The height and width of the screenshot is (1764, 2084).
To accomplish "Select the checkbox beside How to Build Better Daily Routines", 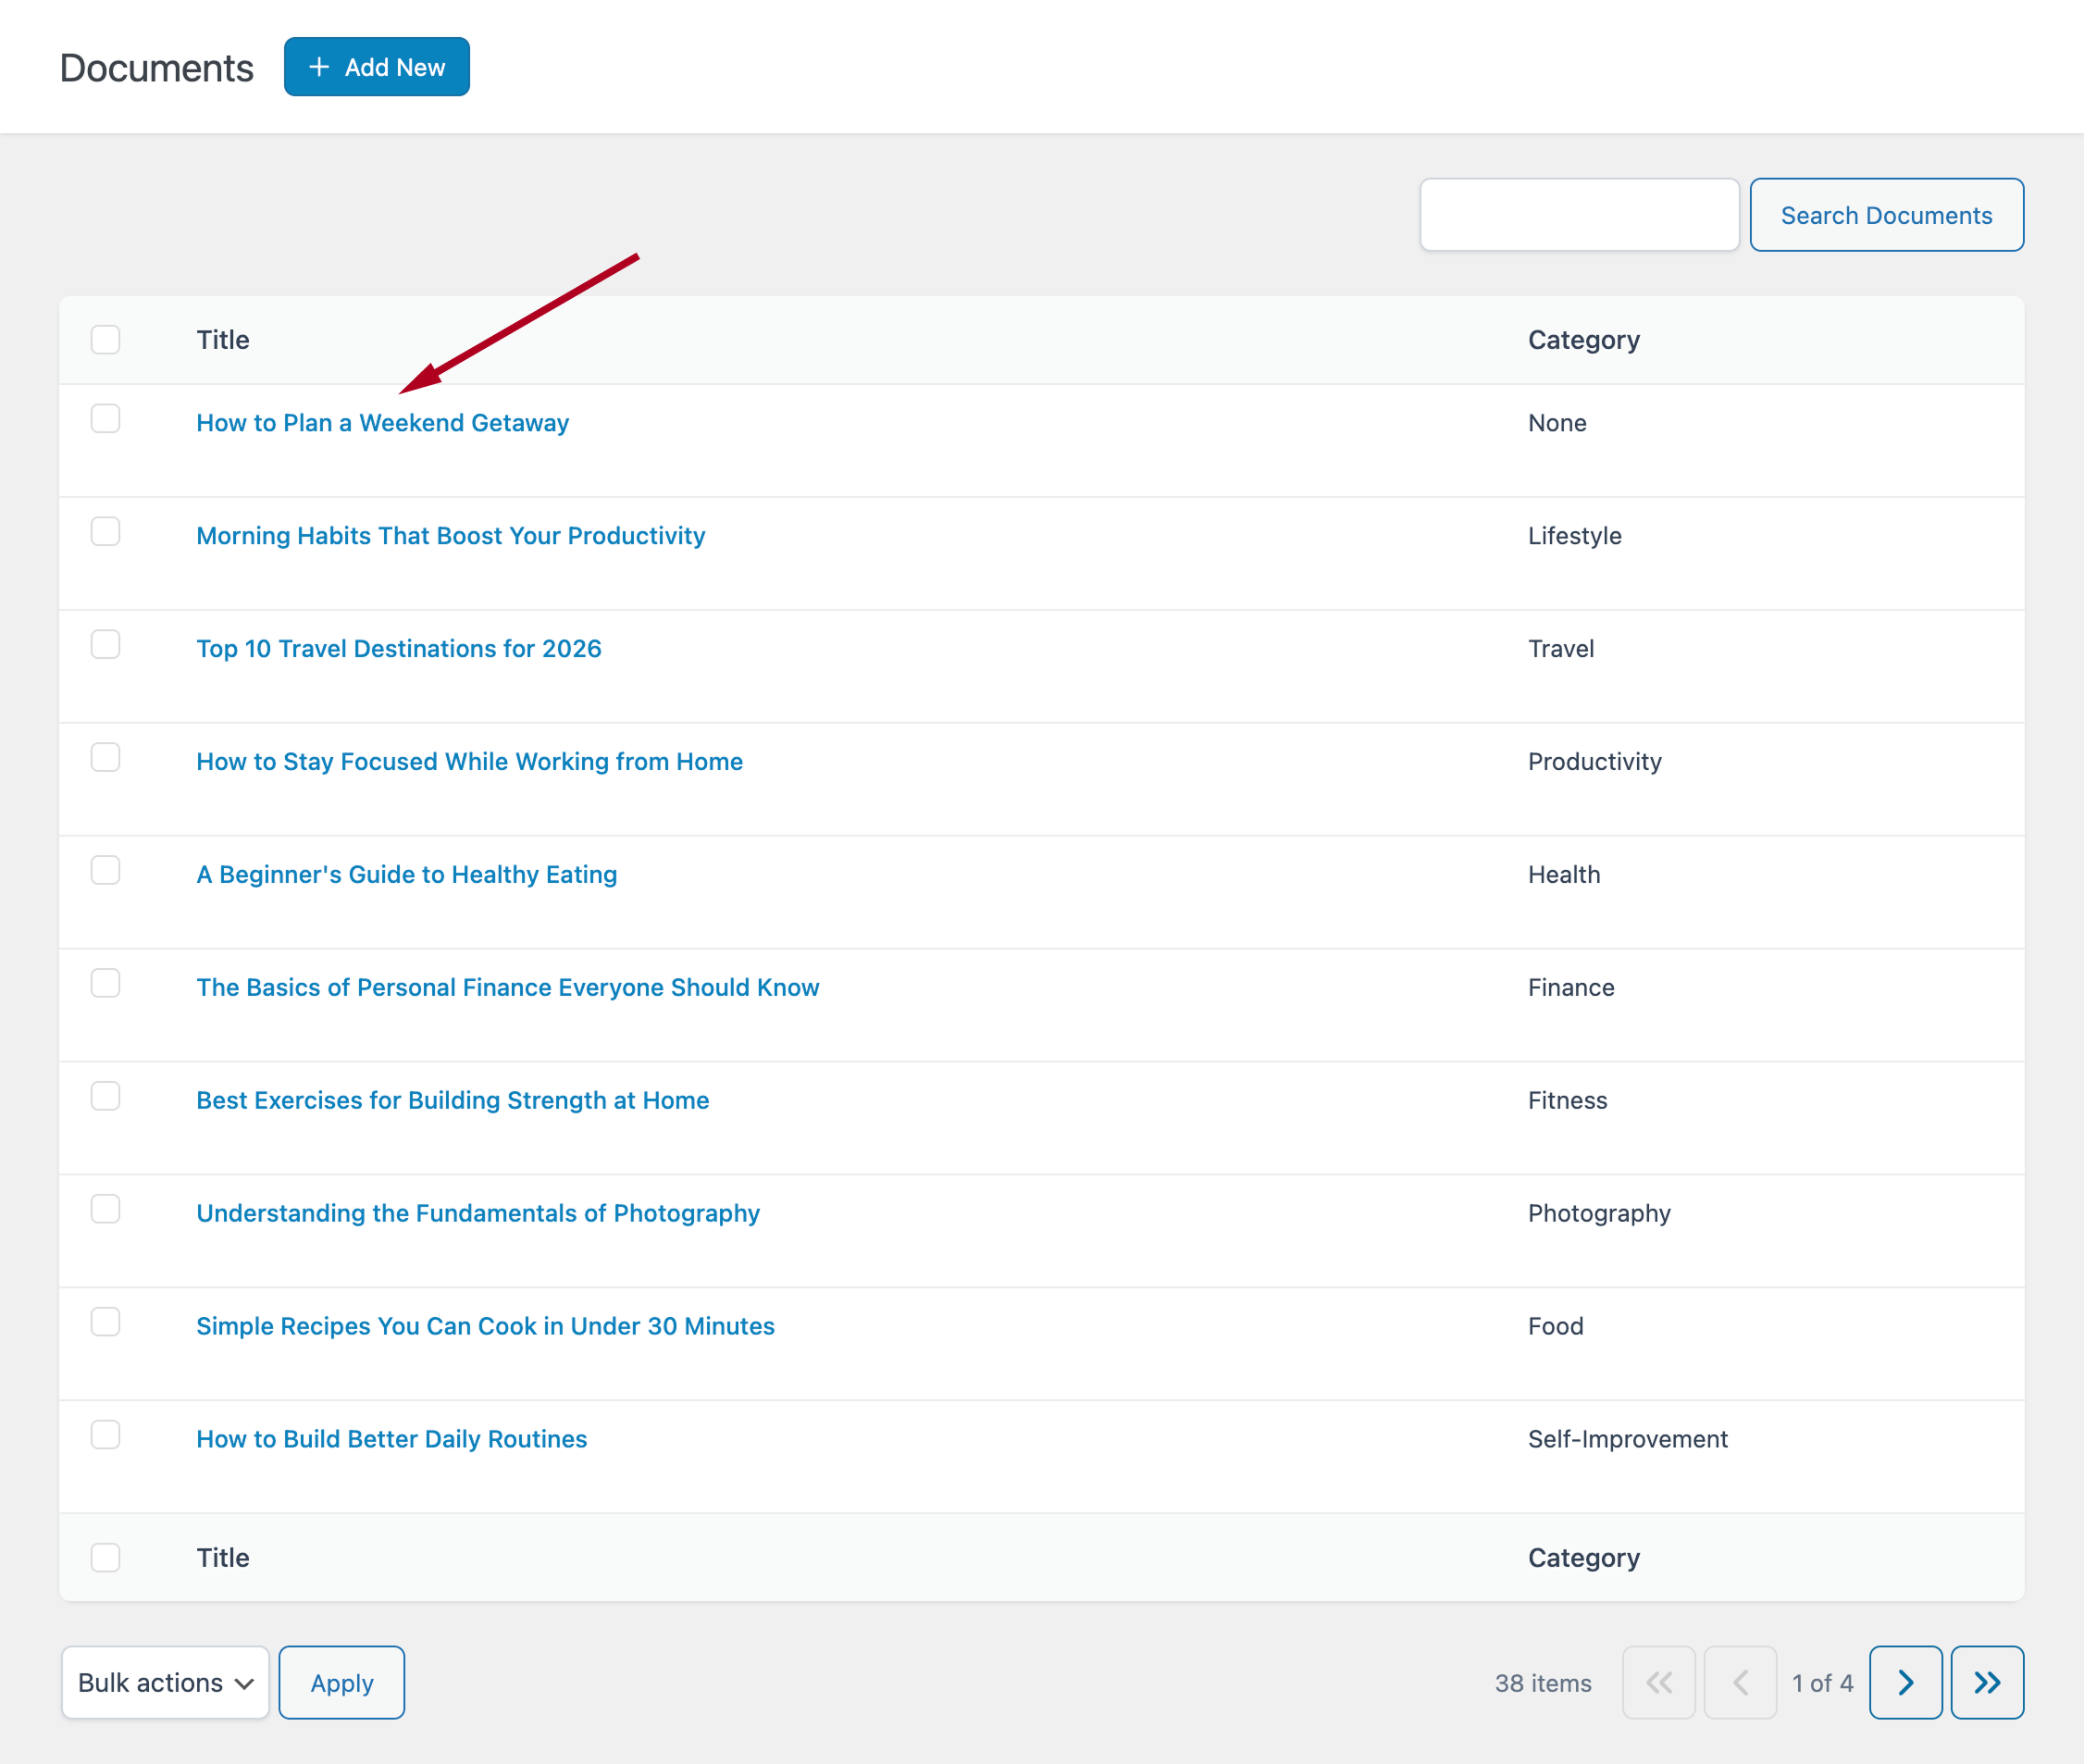I will point(105,1435).
